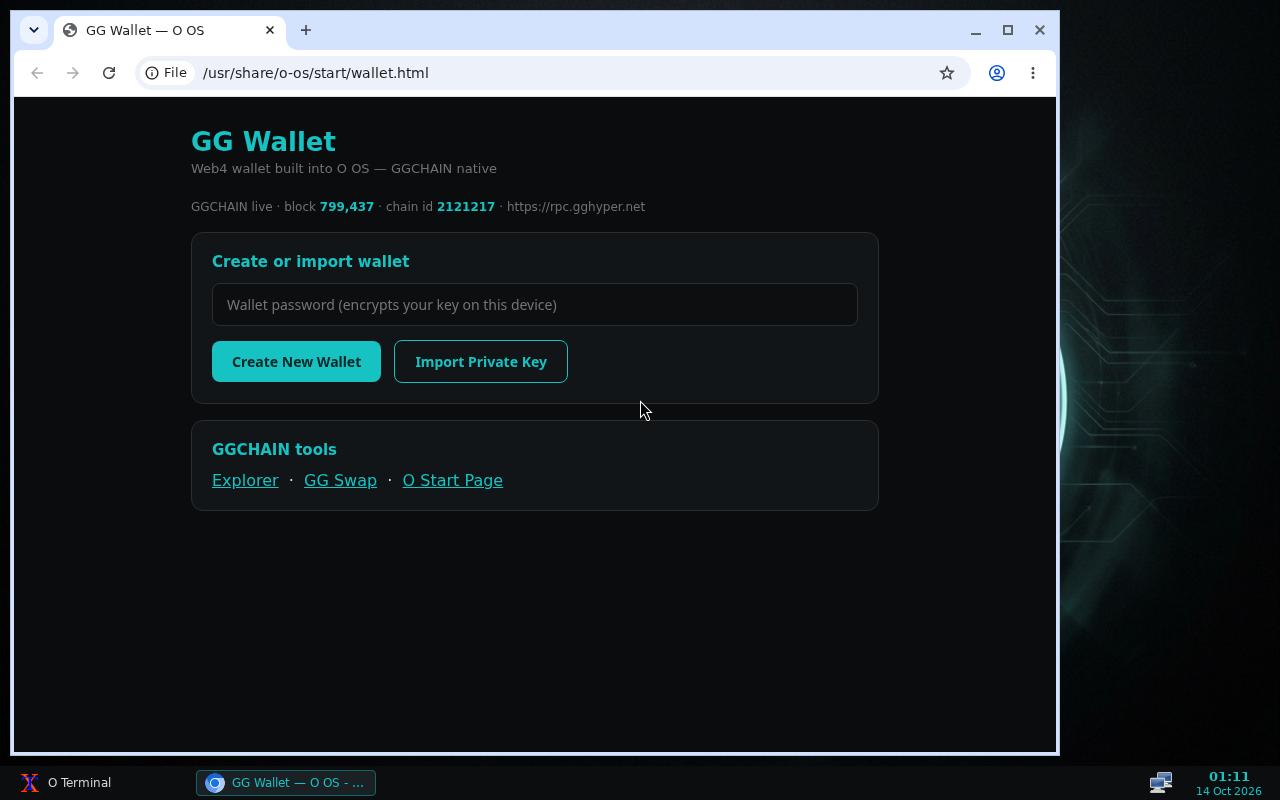Open the GG Swap link
The height and width of the screenshot is (800, 1280).
[x=340, y=481]
